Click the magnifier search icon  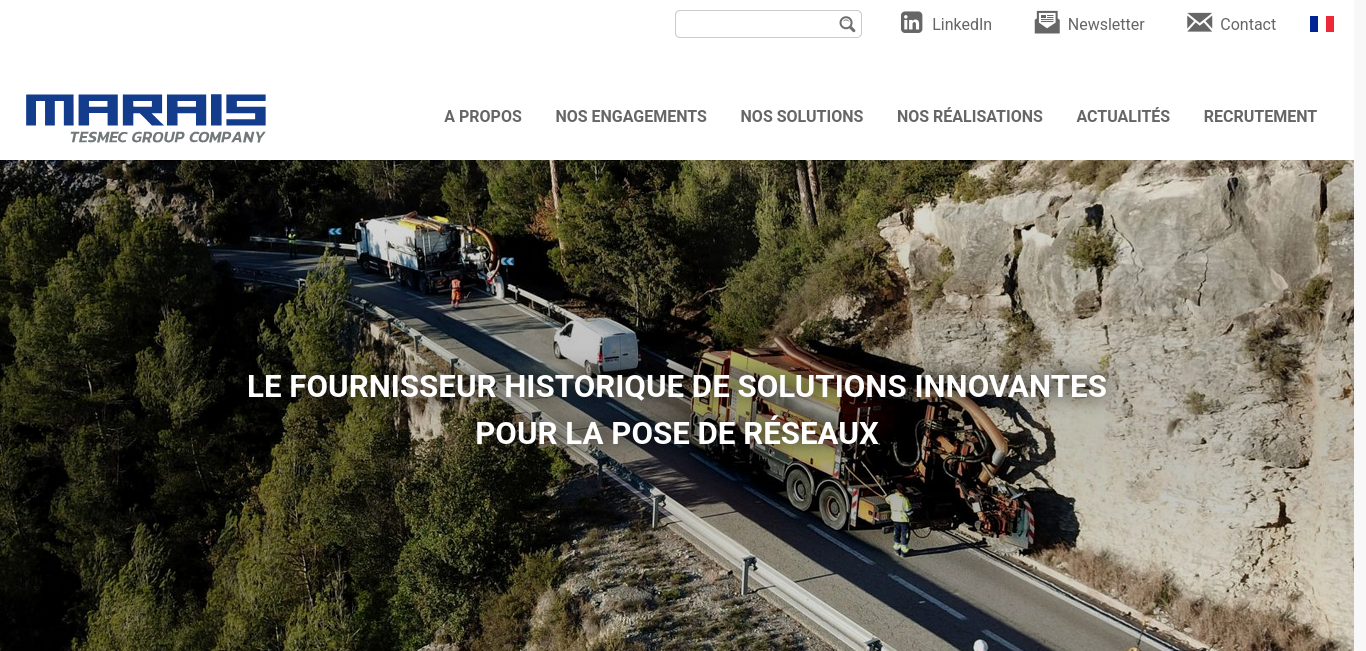847,24
